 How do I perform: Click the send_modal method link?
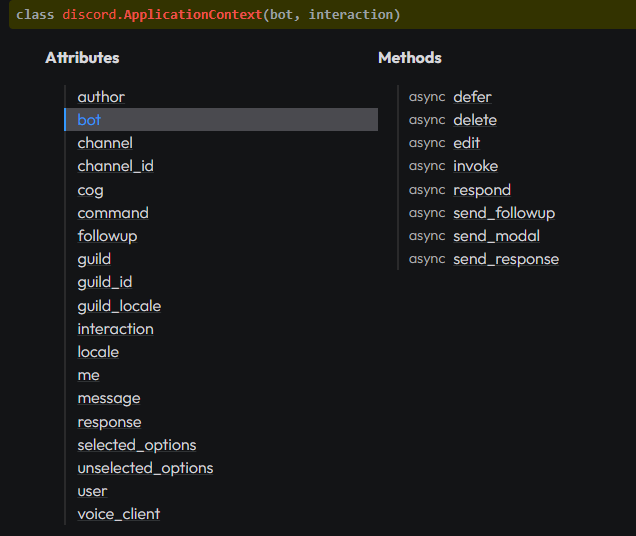tap(496, 236)
